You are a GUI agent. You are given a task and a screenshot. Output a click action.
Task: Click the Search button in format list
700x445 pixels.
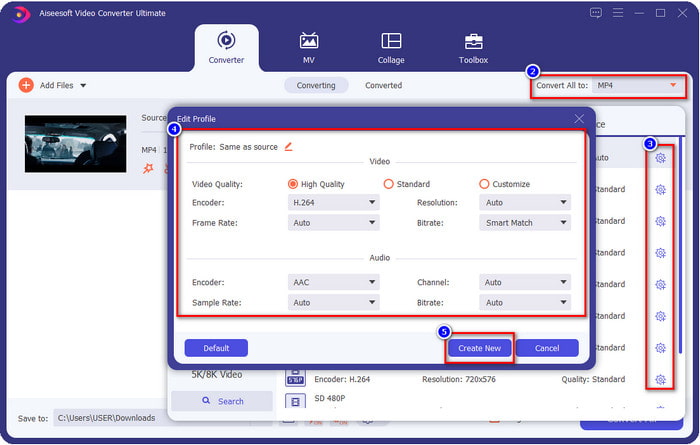pyautogui.click(x=222, y=401)
